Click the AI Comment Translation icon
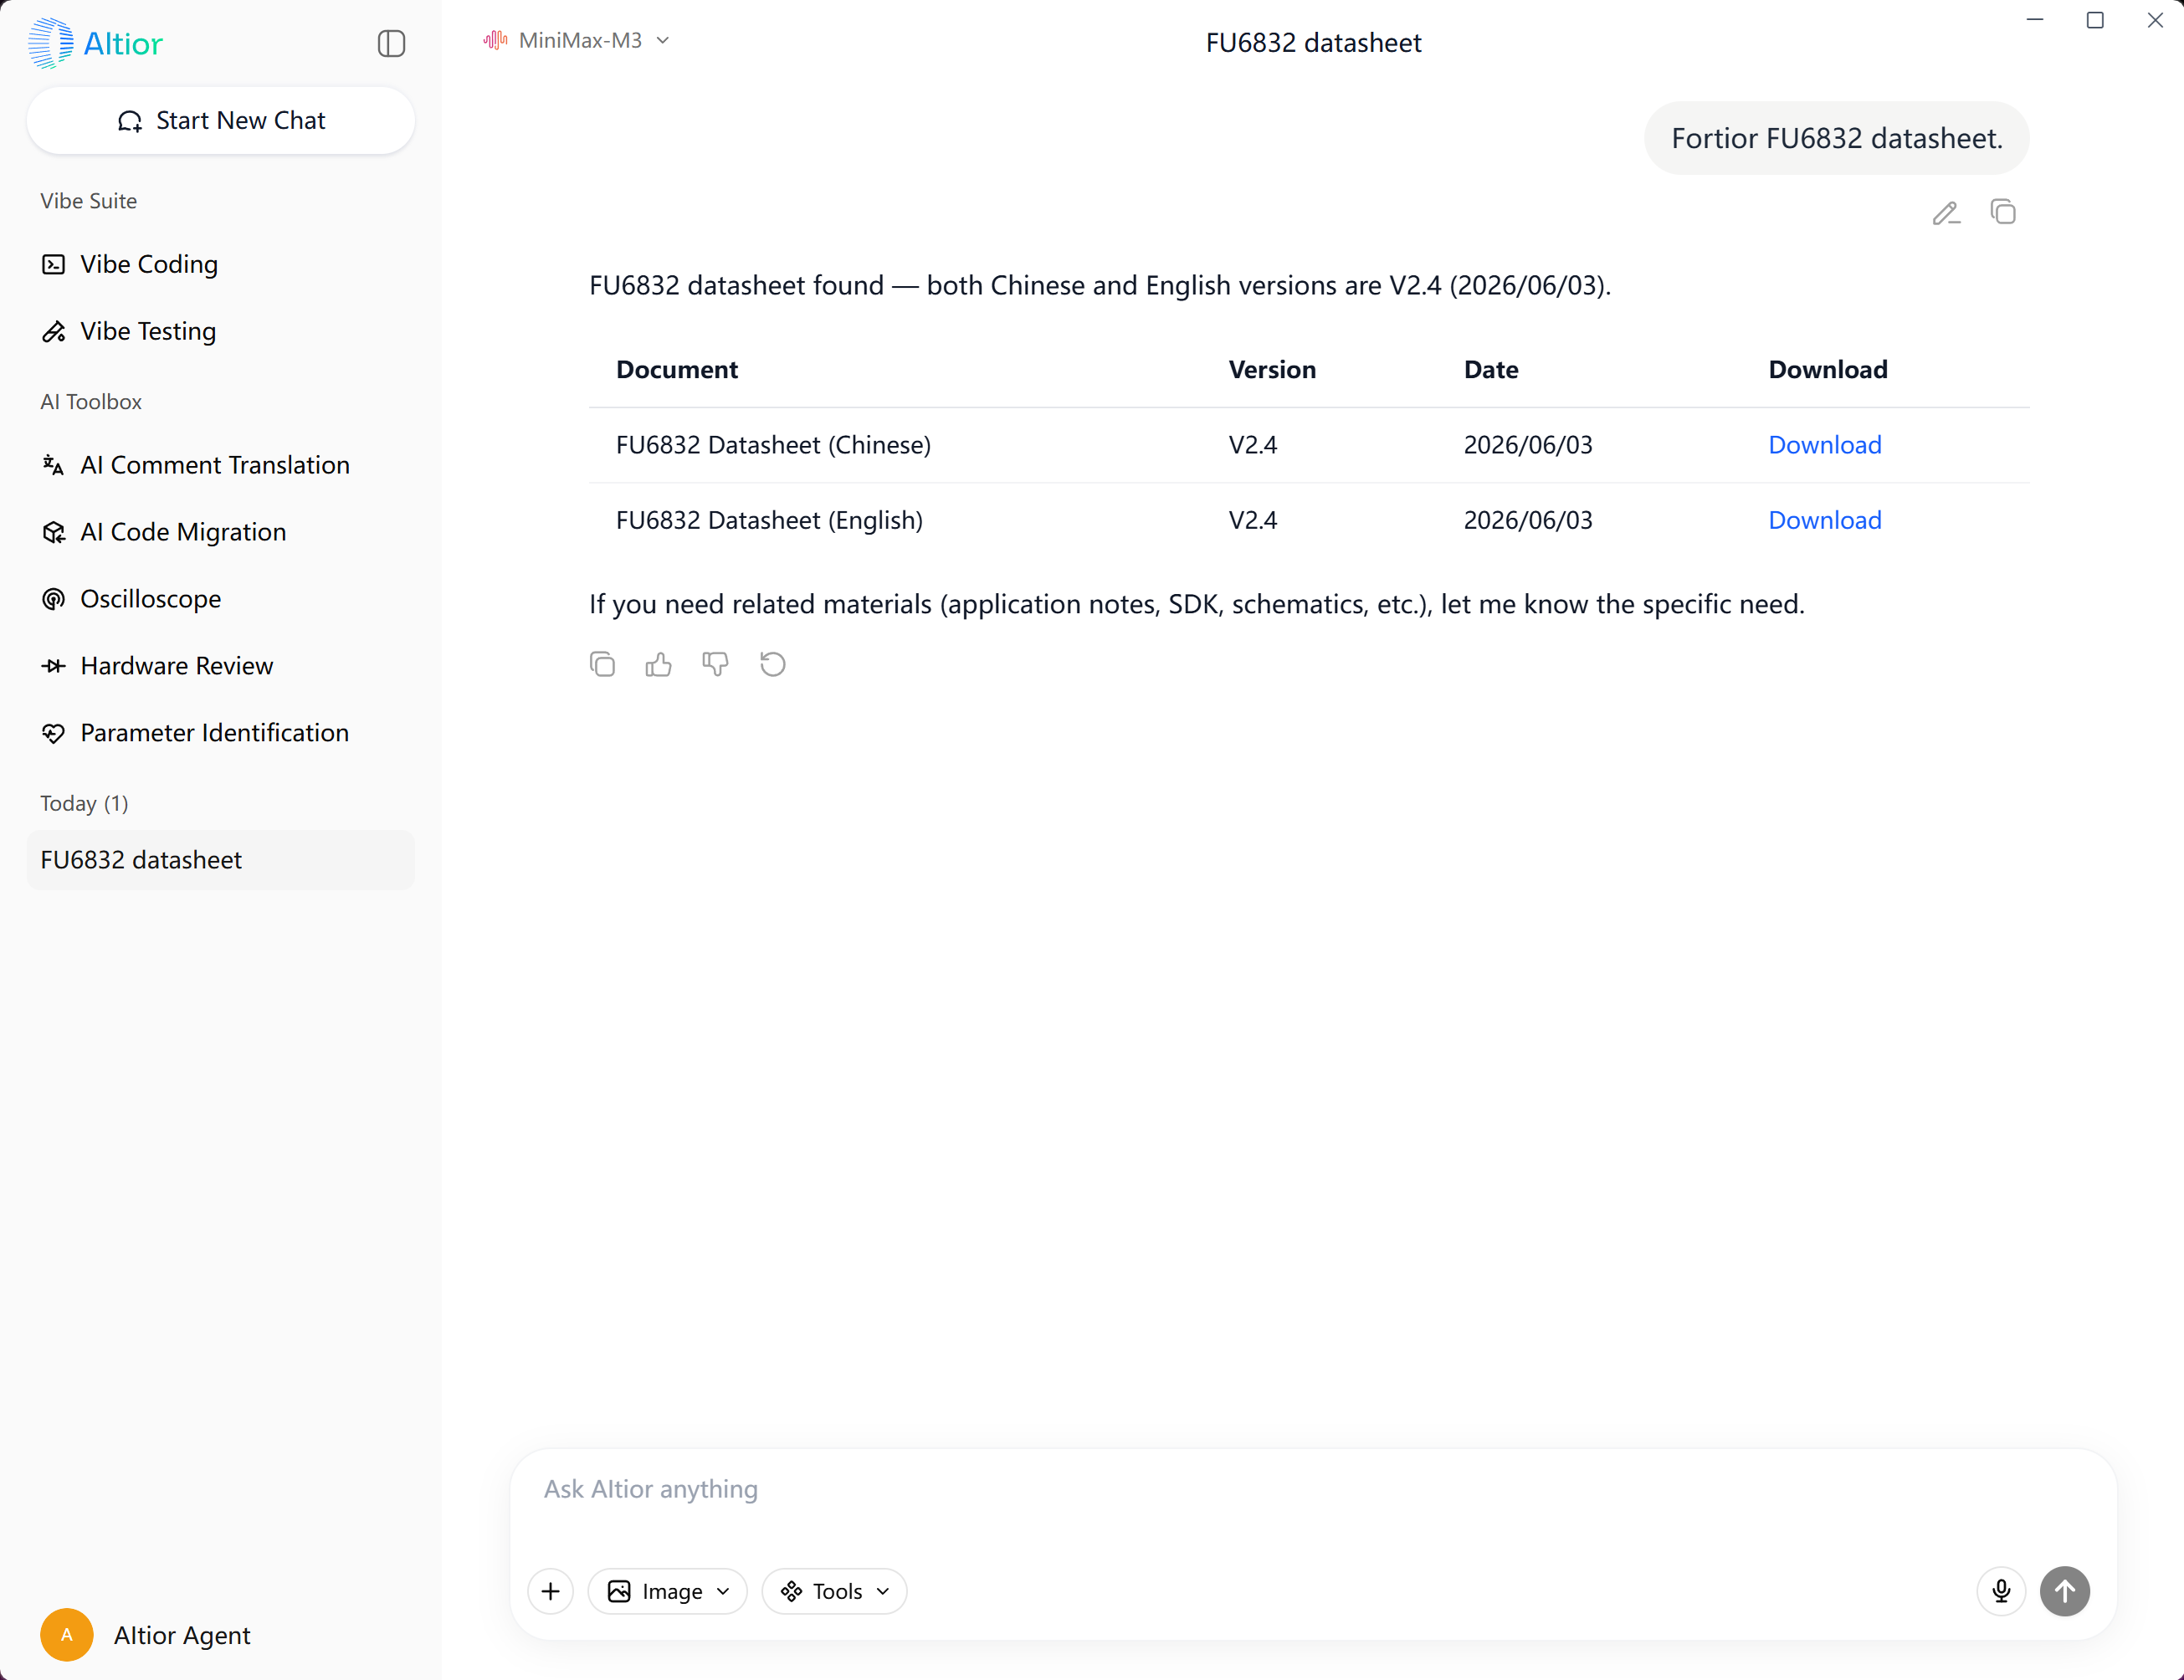This screenshot has width=2184, height=1680. (x=53, y=465)
